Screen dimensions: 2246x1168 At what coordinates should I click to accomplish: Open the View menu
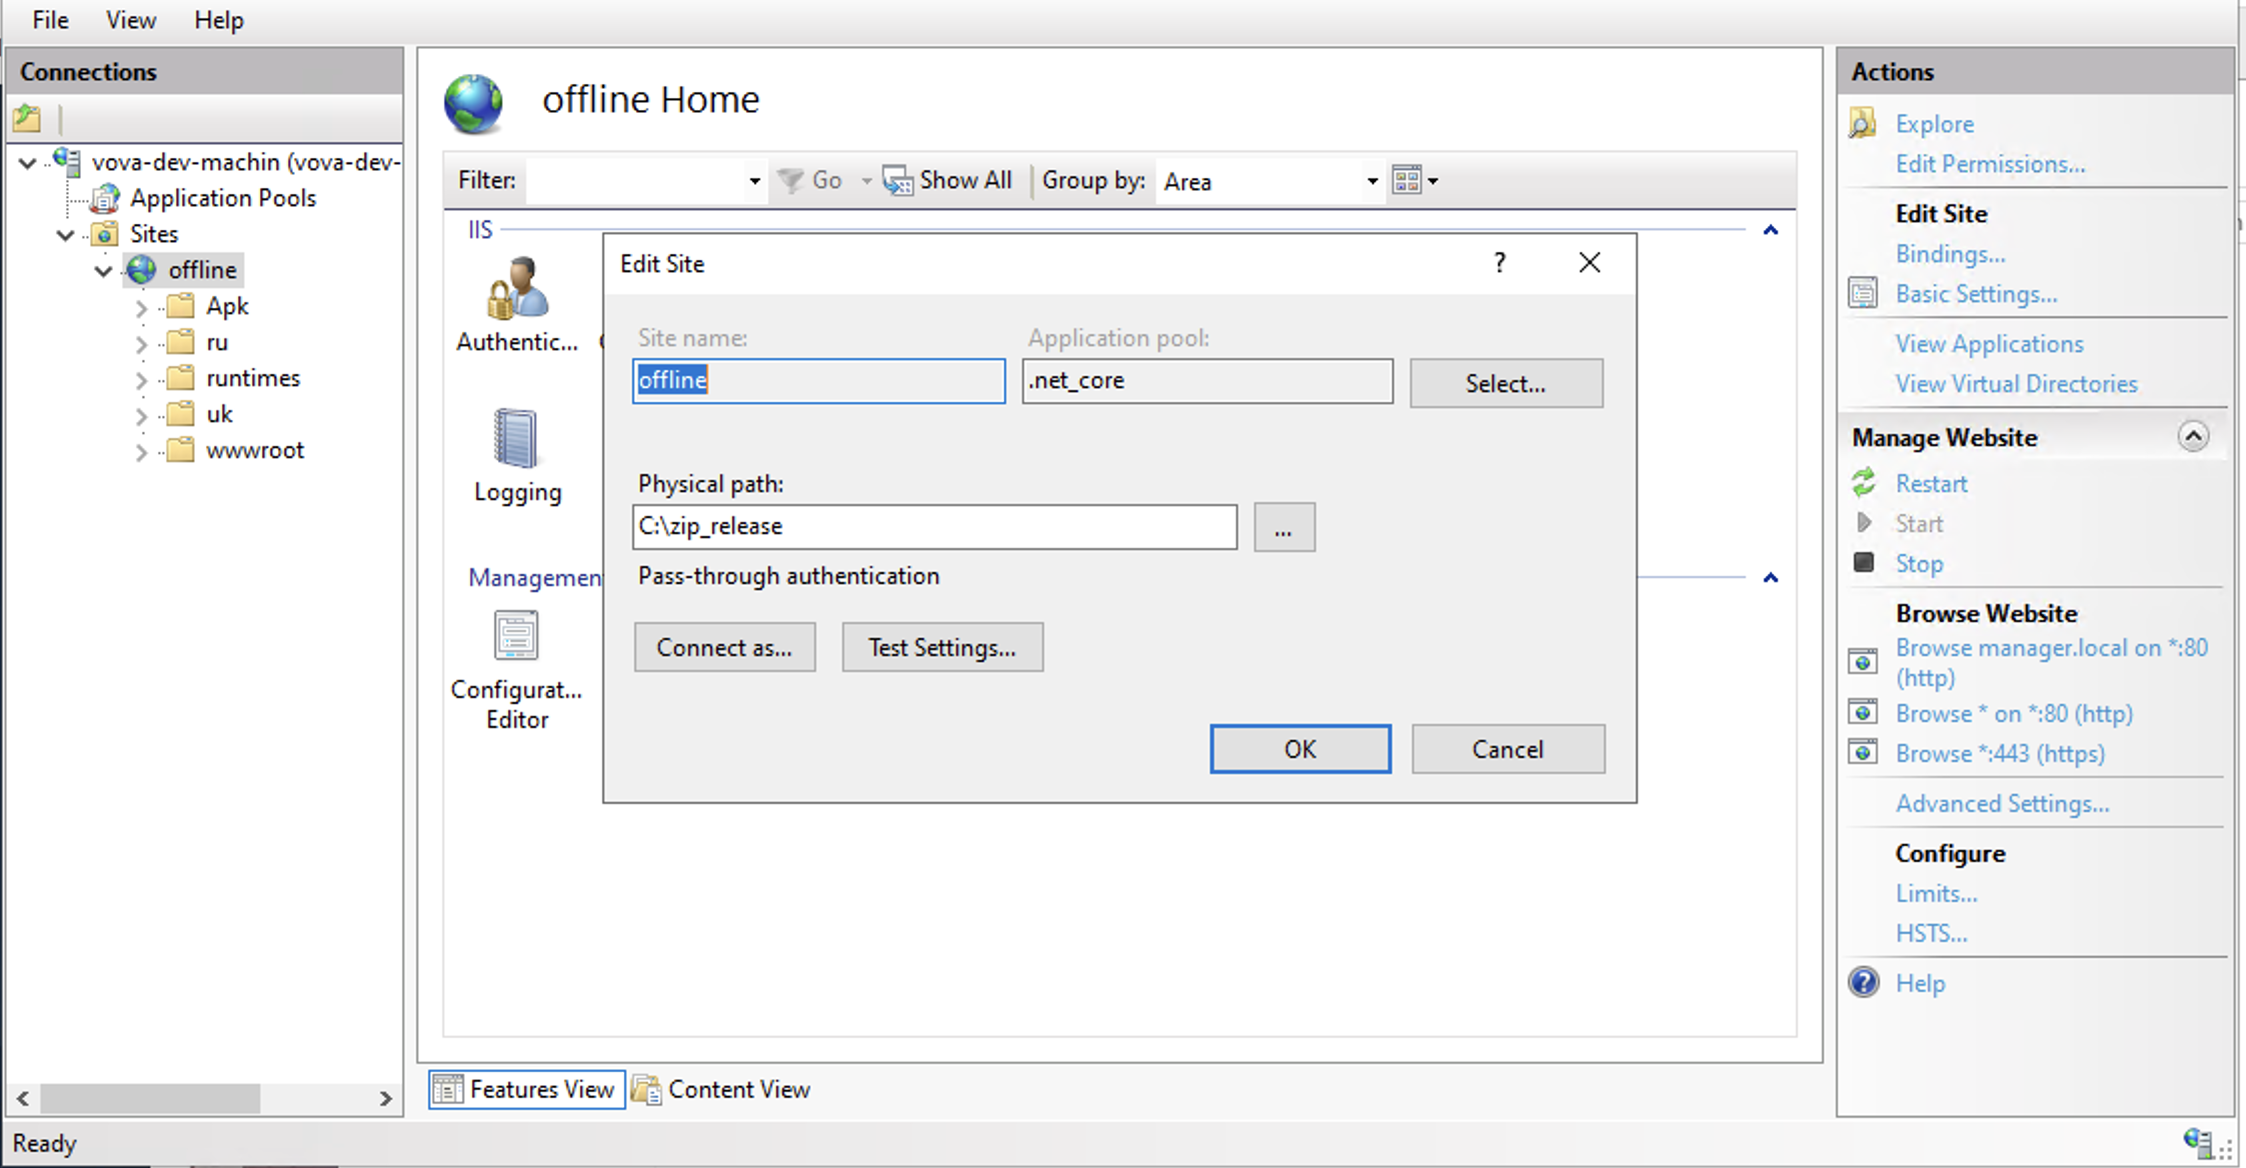[x=131, y=20]
